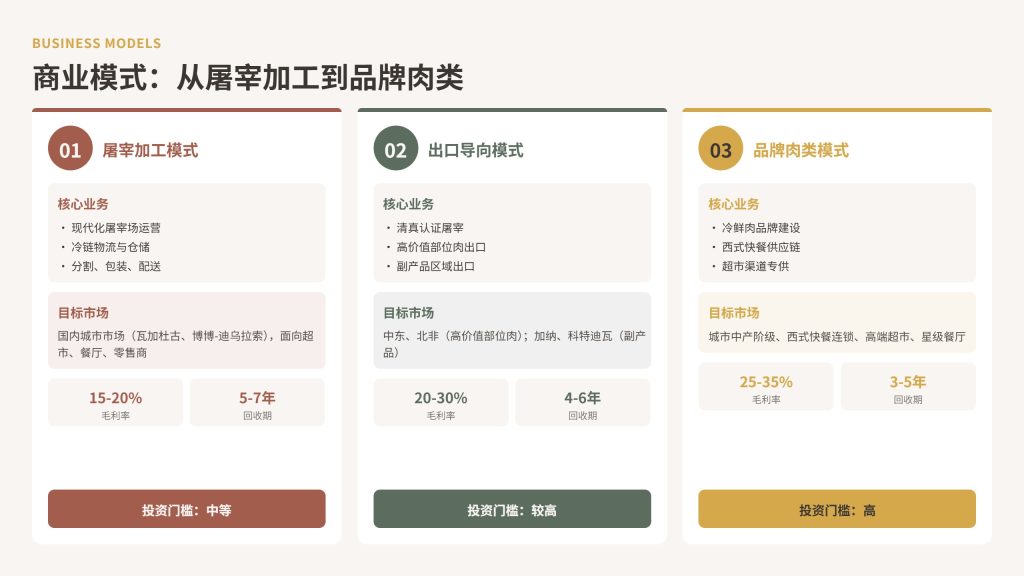Screen dimensions: 1024x576
Task: Click the BUSINESS MODELS header label
Action: 97,44
